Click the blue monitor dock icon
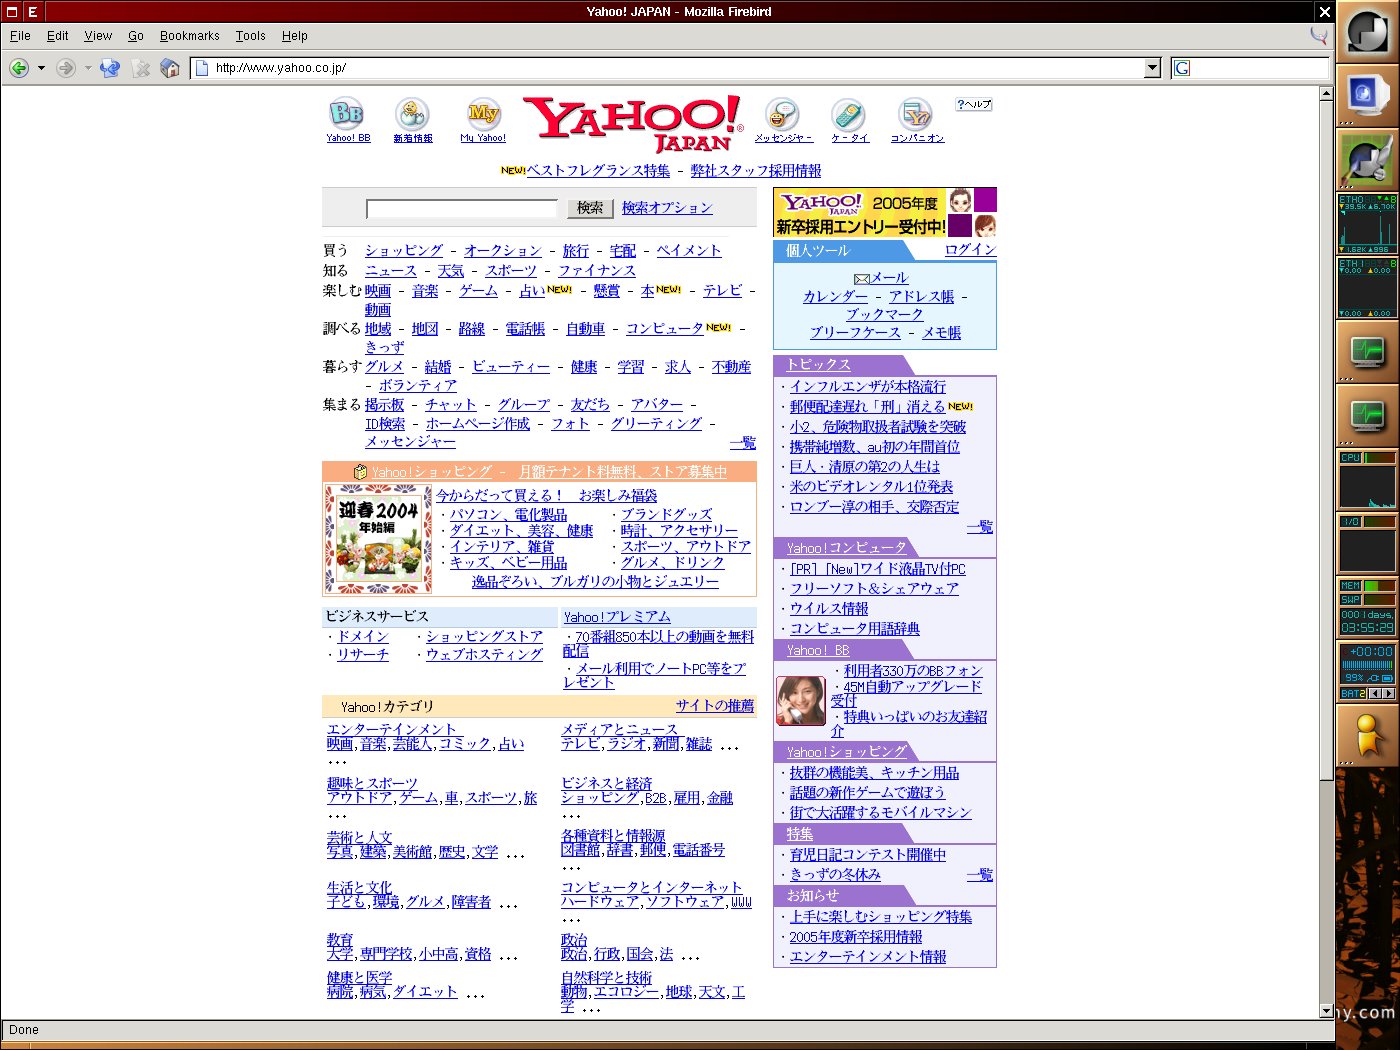The height and width of the screenshot is (1050, 1400). point(1367,96)
